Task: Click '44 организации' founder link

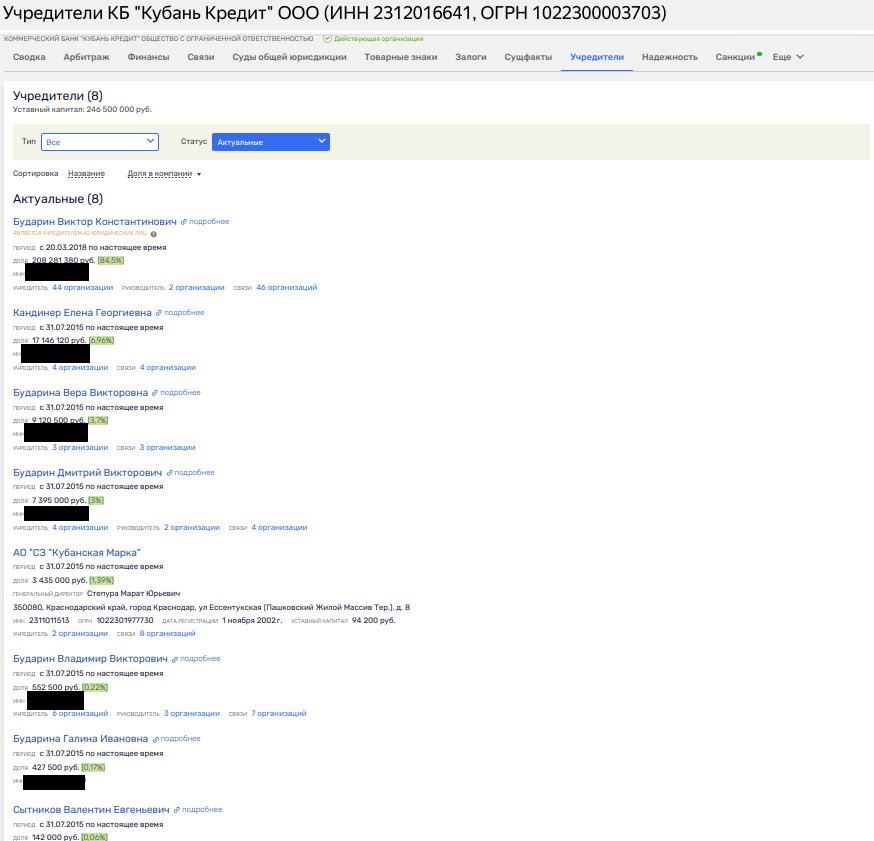Action: [x=82, y=288]
